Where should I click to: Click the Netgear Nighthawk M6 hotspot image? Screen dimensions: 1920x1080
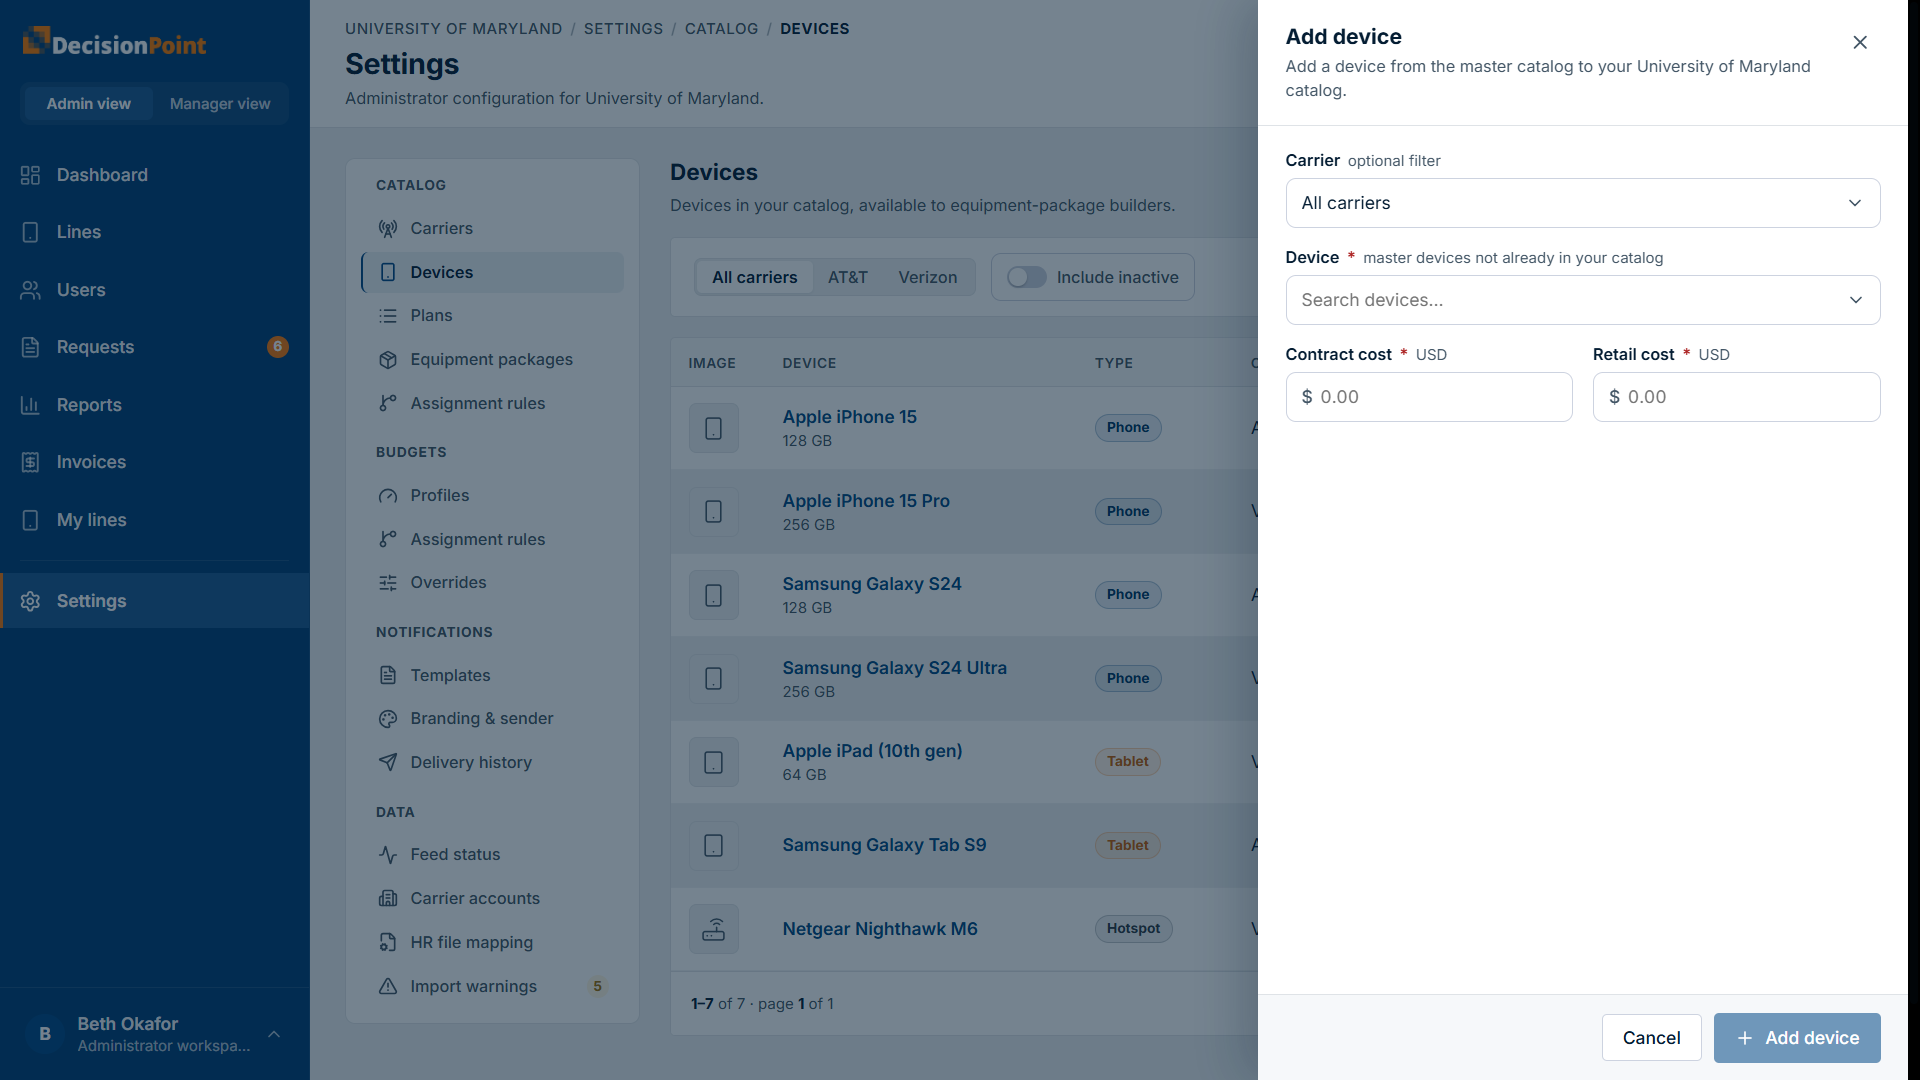[x=713, y=929]
